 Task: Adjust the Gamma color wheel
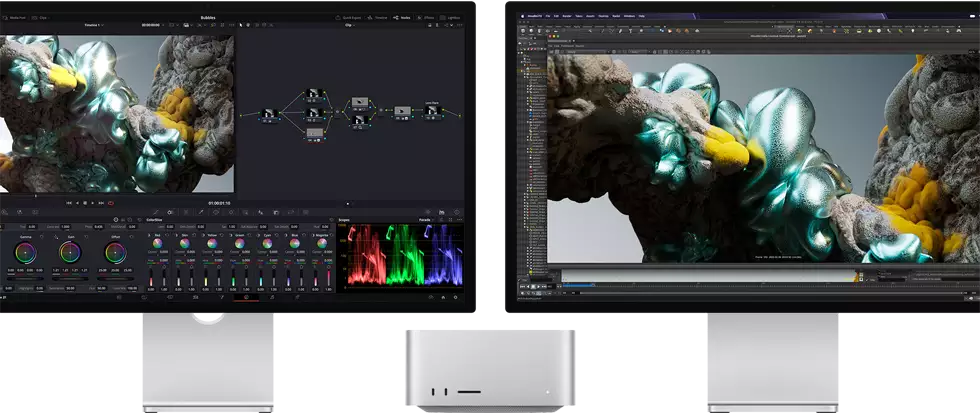(26, 253)
